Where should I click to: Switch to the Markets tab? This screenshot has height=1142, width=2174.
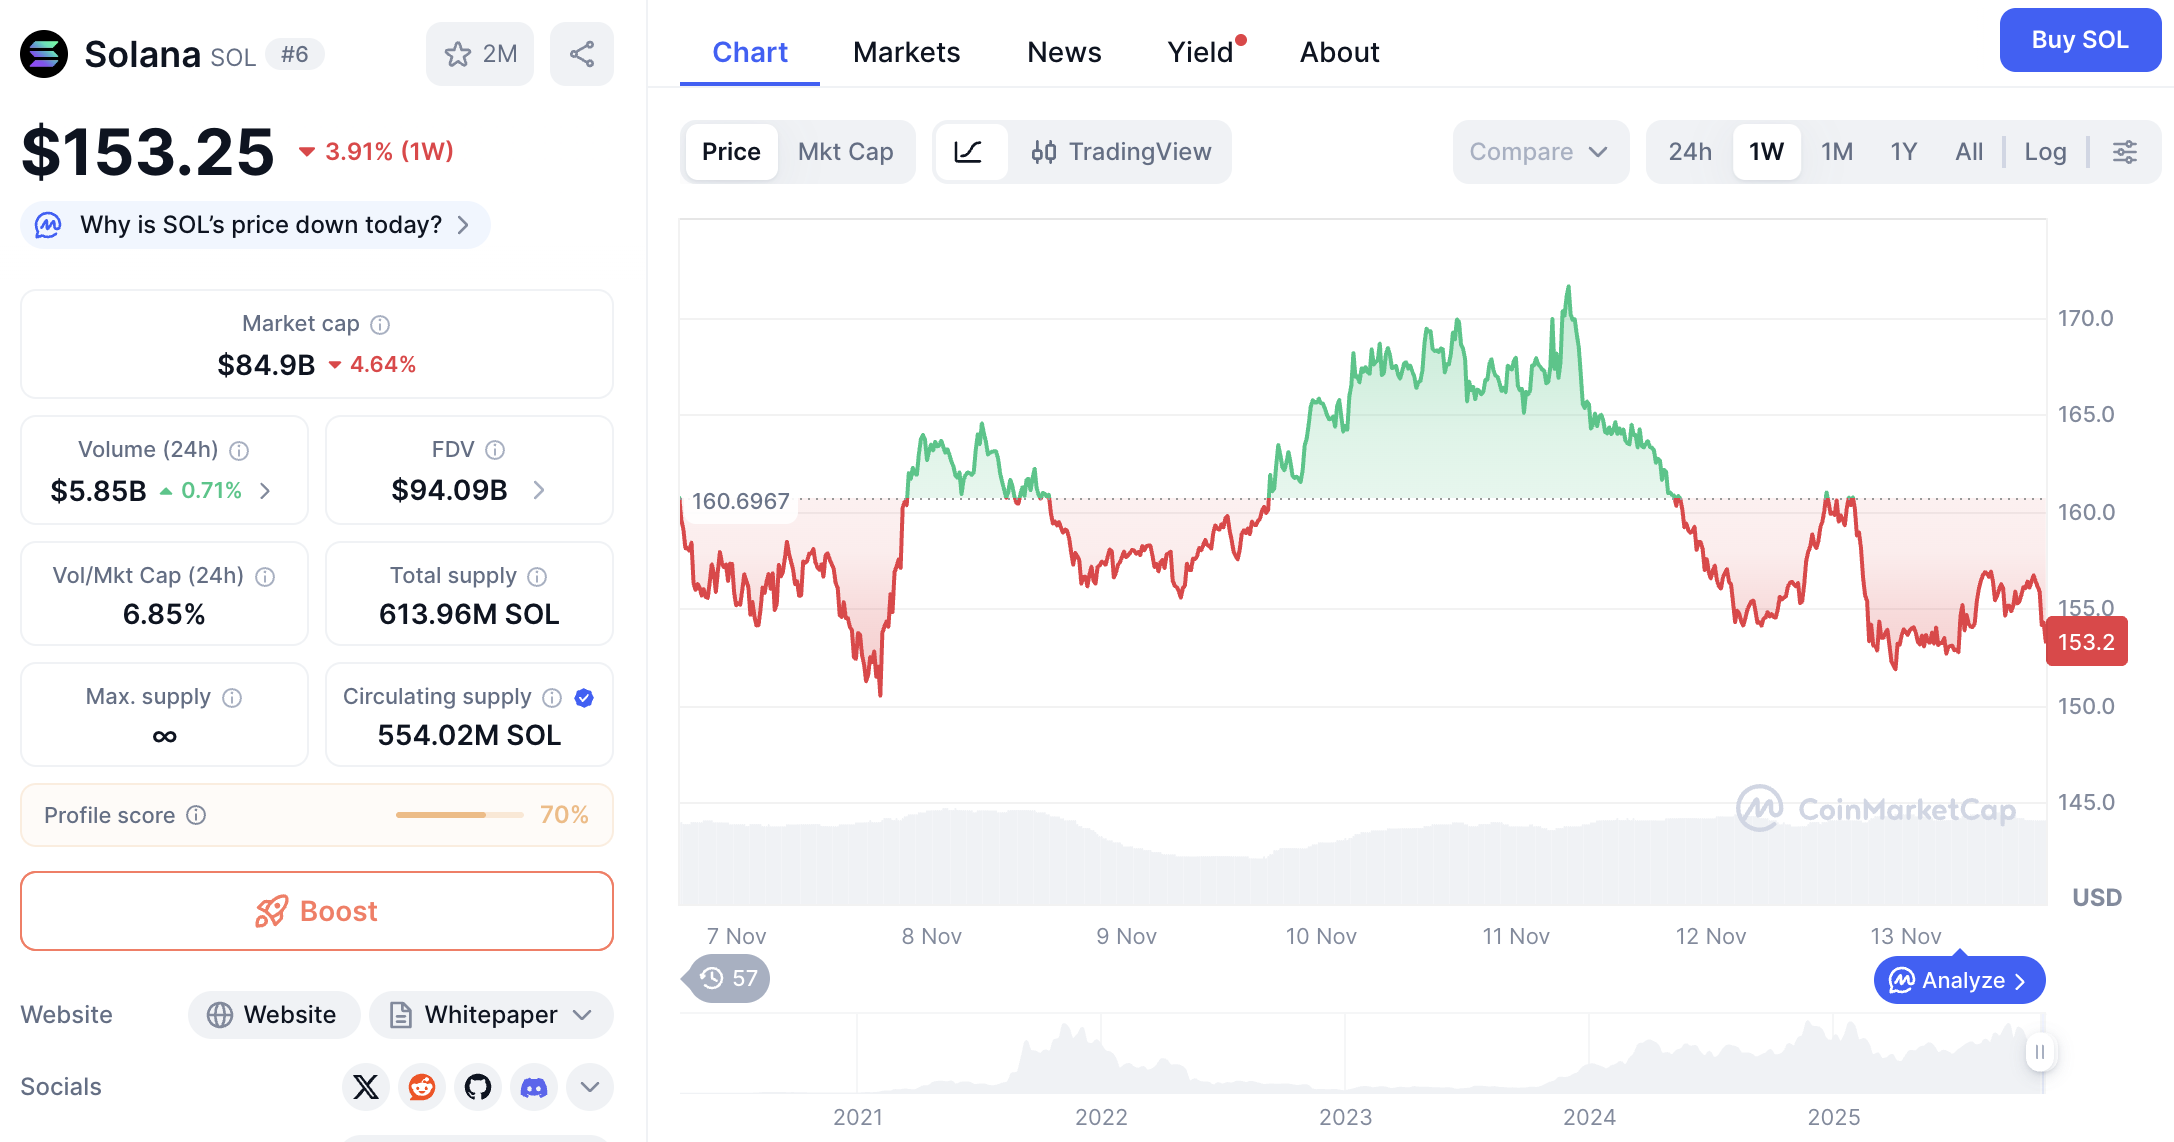906,52
